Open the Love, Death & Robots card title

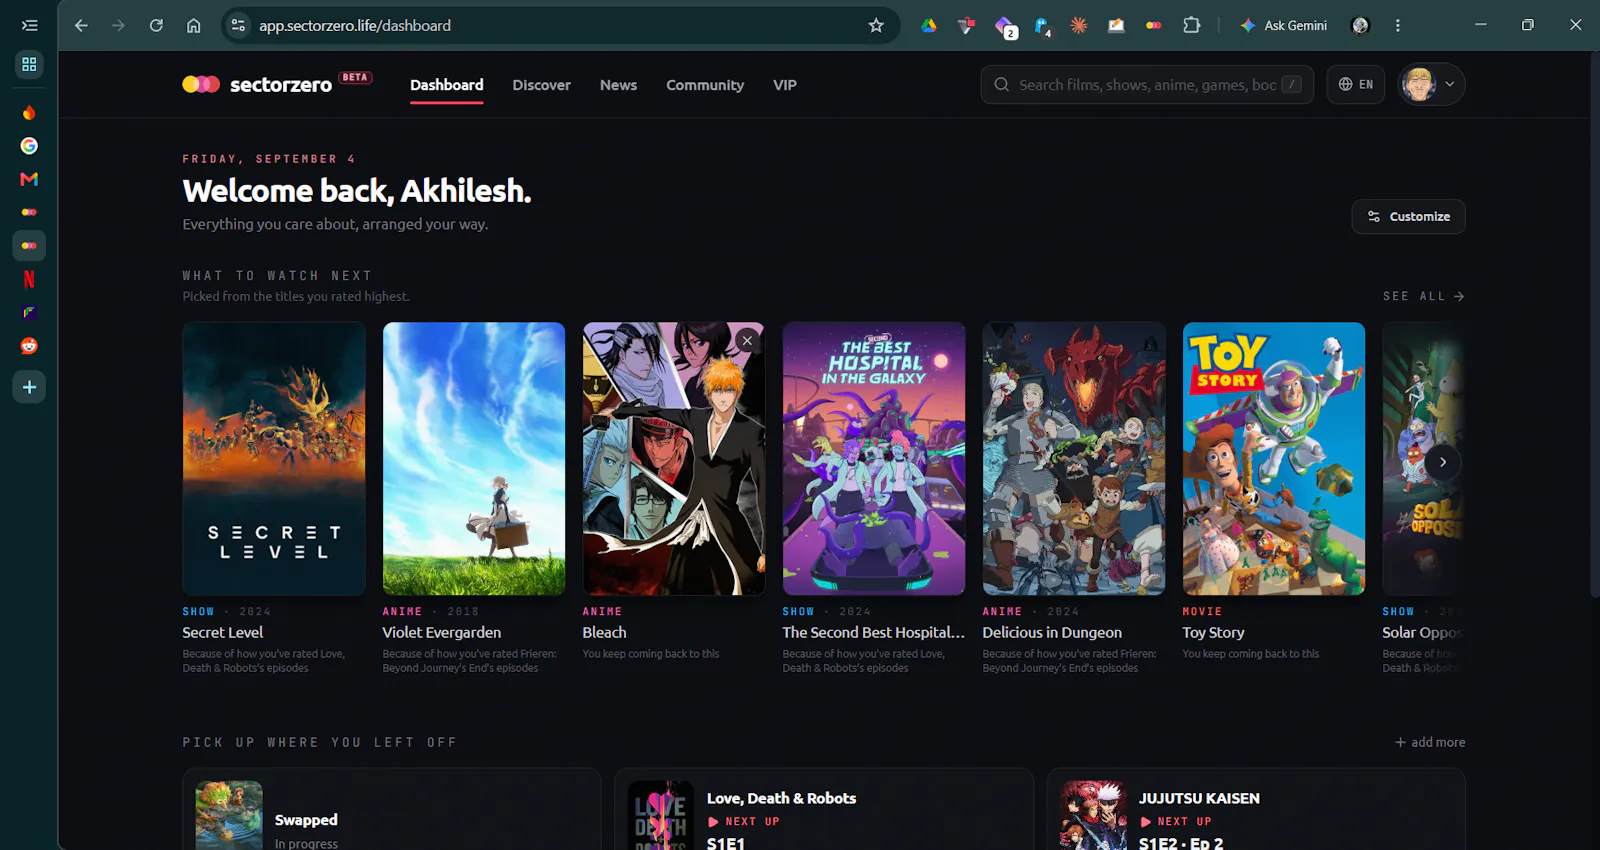click(781, 798)
